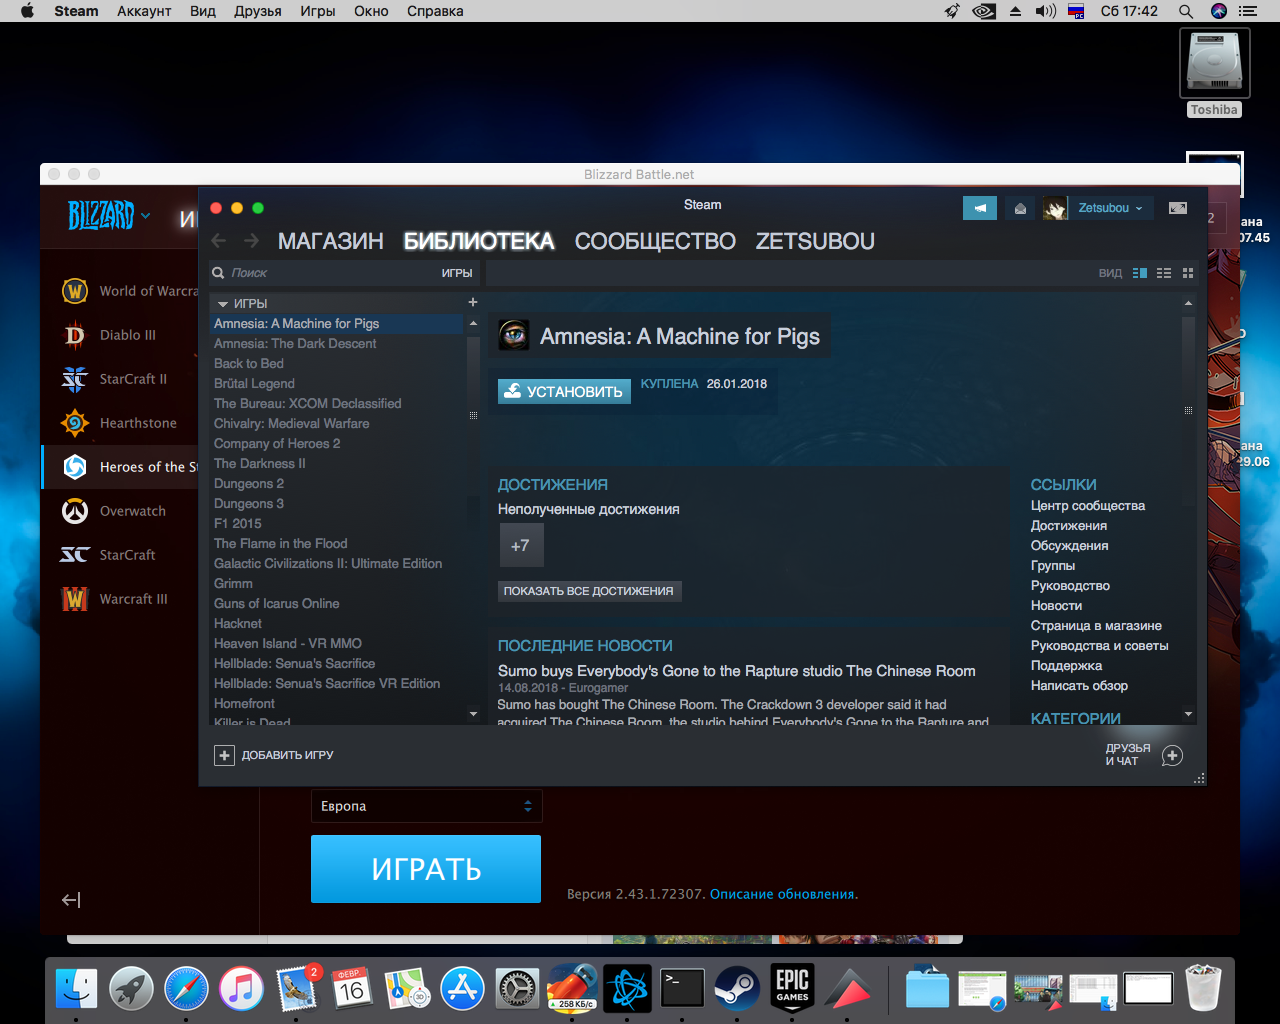Select Amnesia: The Dark Descent in list
The height and width of the screenshot is (1024, 1280).
pos(295,344)
